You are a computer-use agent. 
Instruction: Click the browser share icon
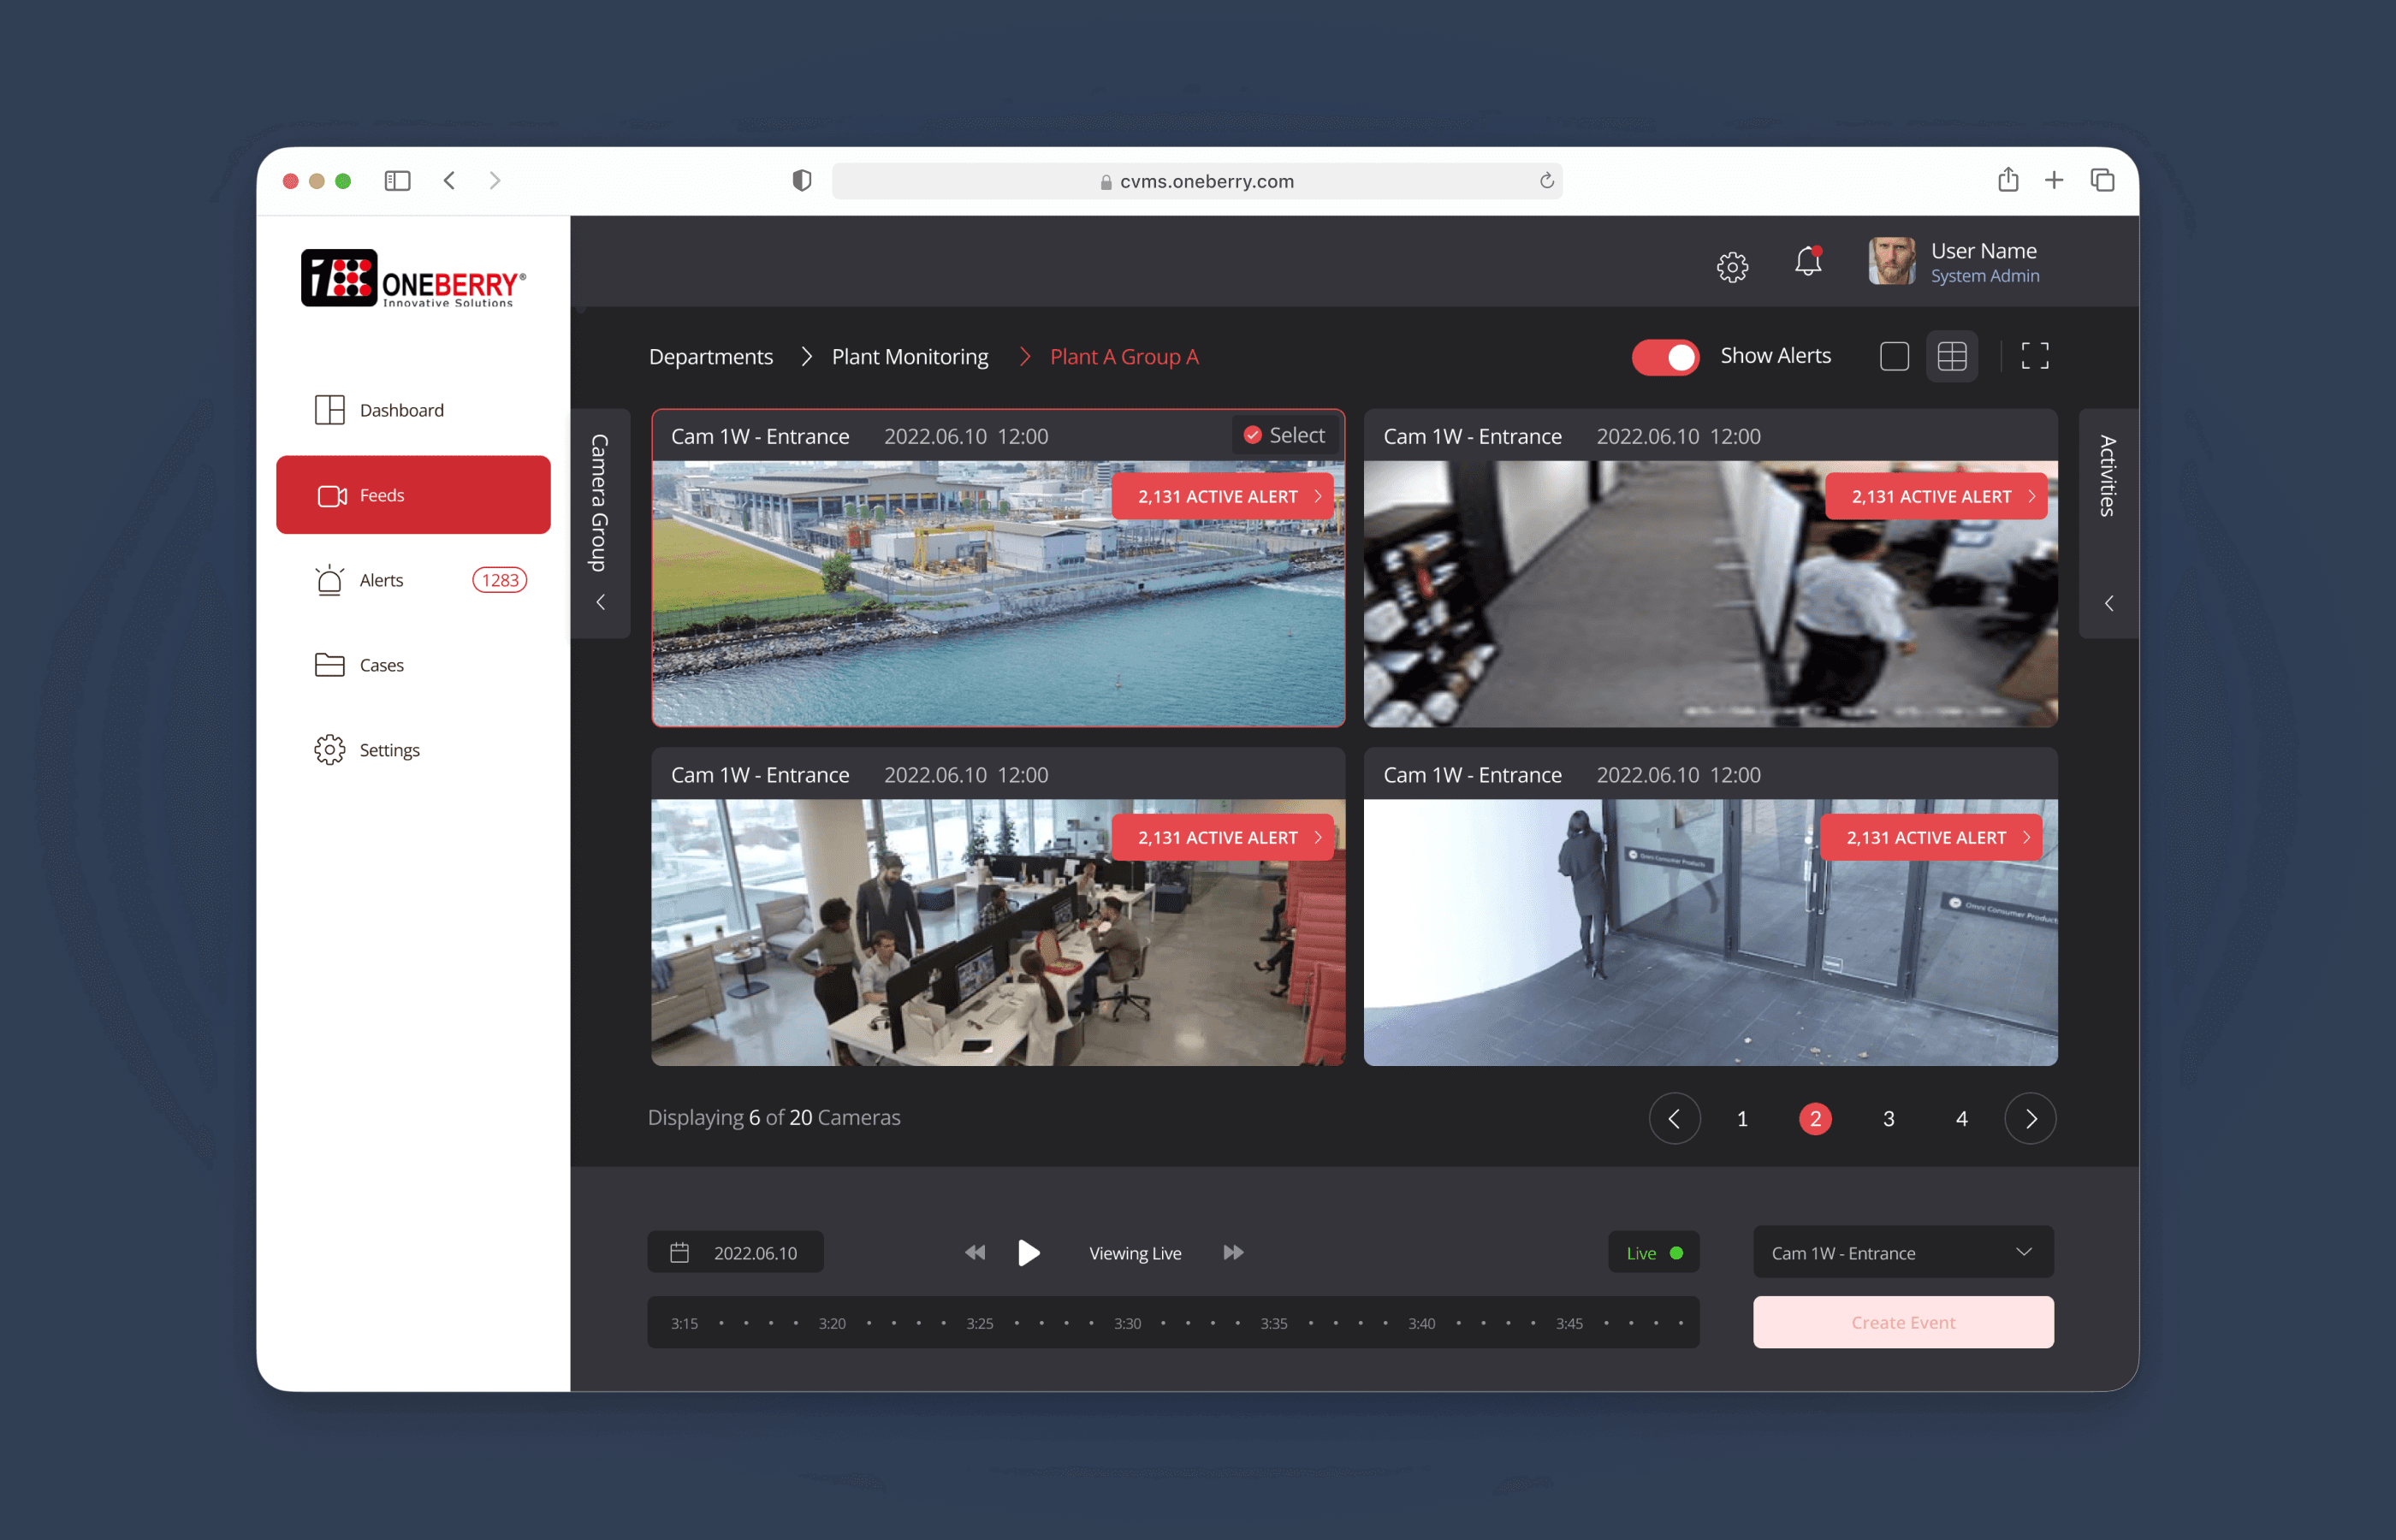click(x=2007, y=180)
